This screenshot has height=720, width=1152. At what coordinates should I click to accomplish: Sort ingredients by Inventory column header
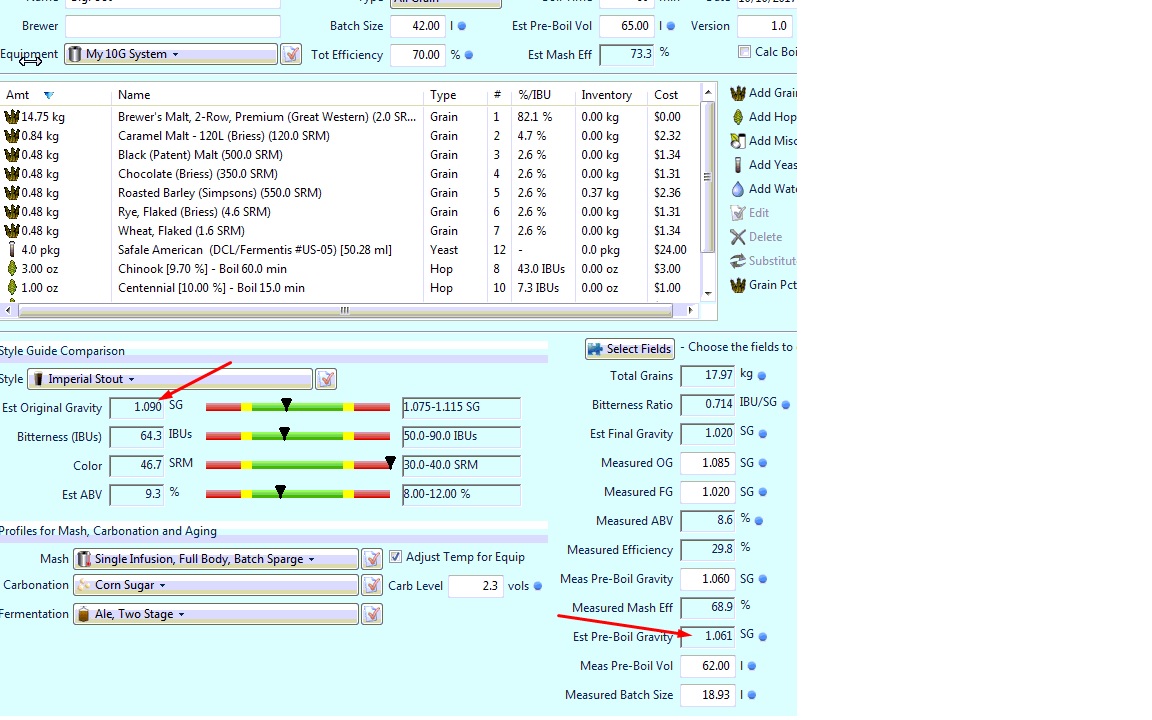[606, 95]
